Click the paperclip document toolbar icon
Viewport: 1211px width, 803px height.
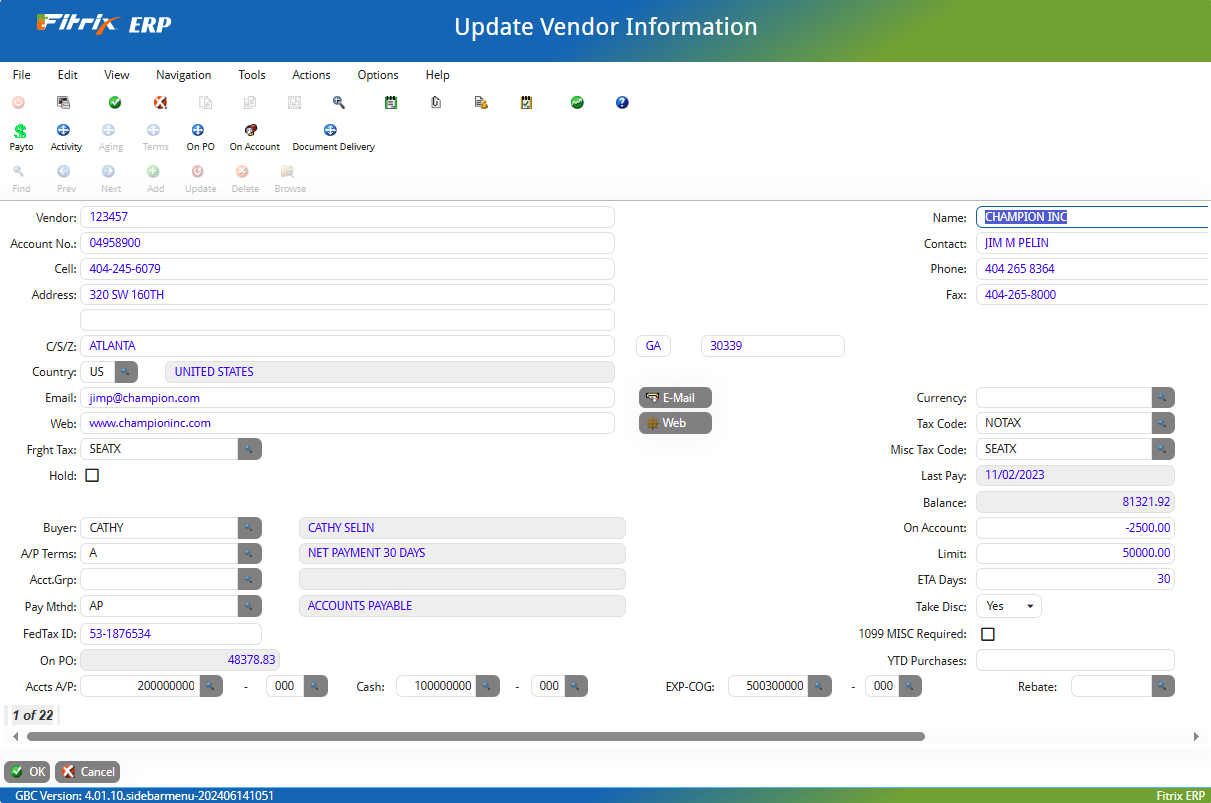point(436,102)
